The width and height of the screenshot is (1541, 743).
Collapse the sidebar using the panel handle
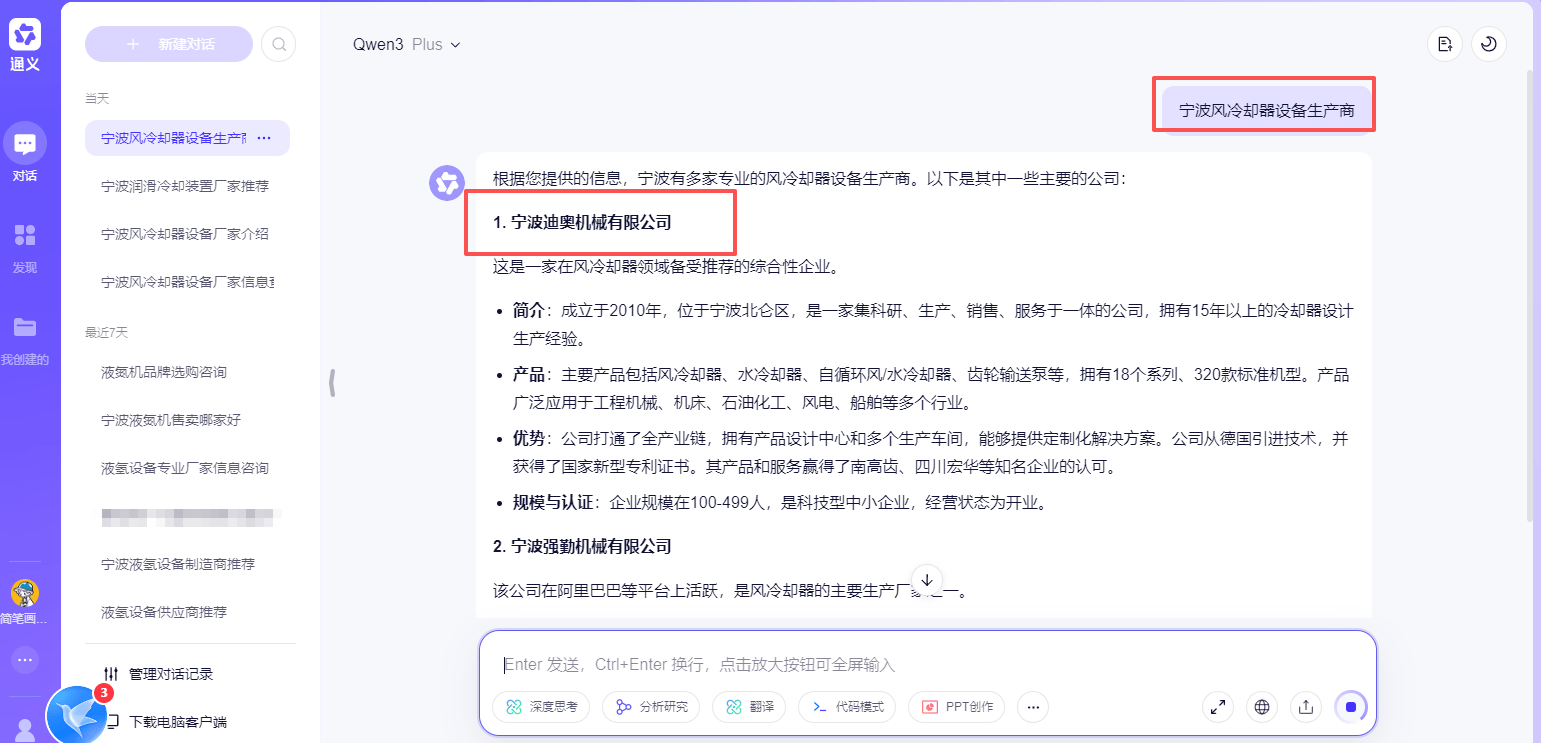(331, 383)
